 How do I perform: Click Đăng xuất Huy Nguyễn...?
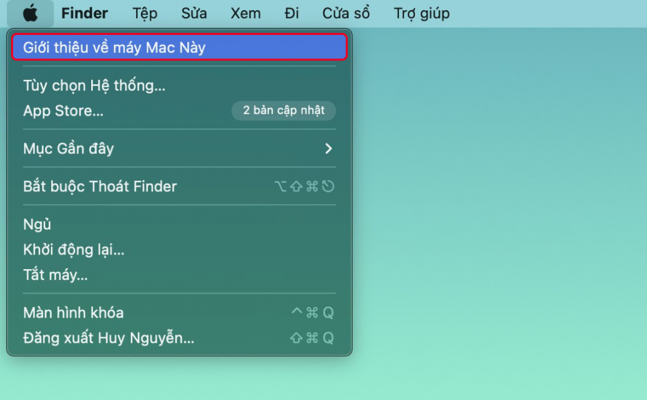tap(108, 338)
